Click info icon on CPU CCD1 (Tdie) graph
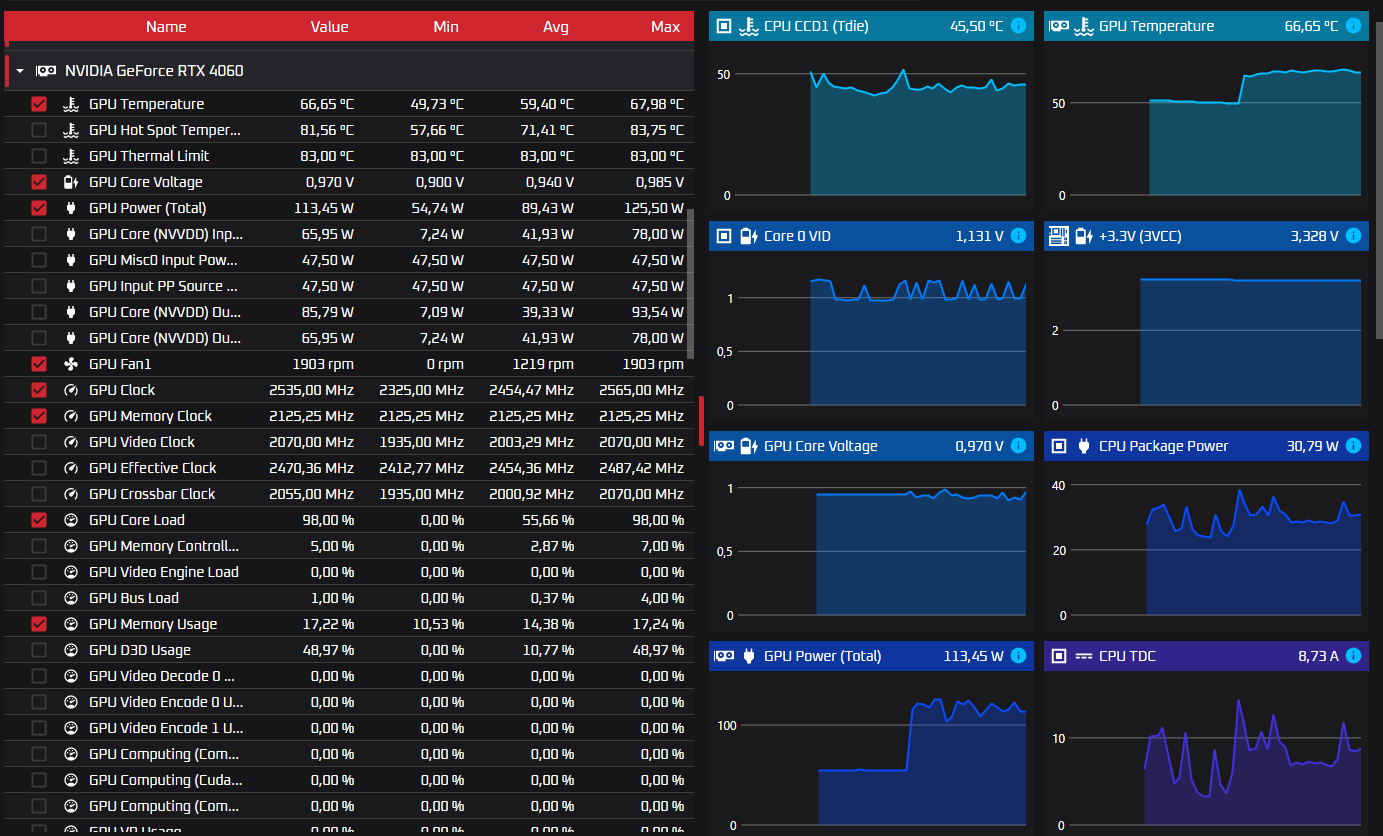Viewport: 1383px width, 836px height. (1018, 26)
